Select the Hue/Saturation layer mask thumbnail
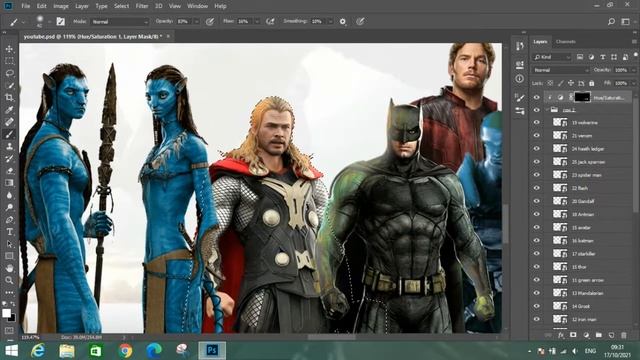Image resolution: width=640 pixels, height=360 pixels. (x=582, y=97)
